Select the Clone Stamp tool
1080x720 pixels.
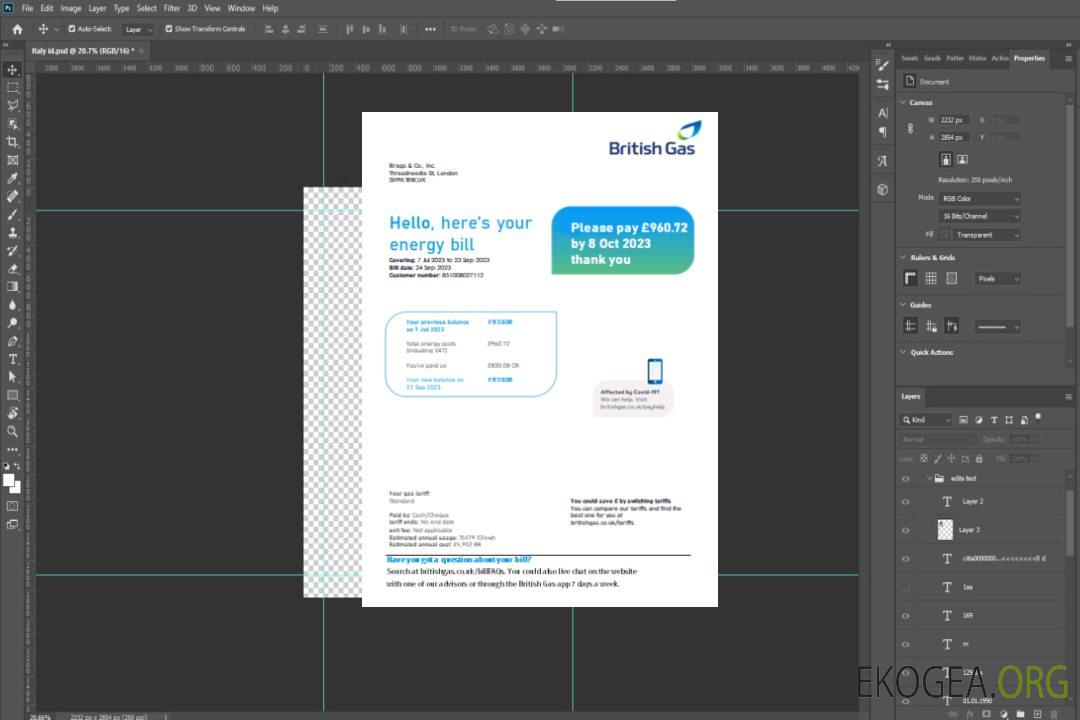[12, 232]
